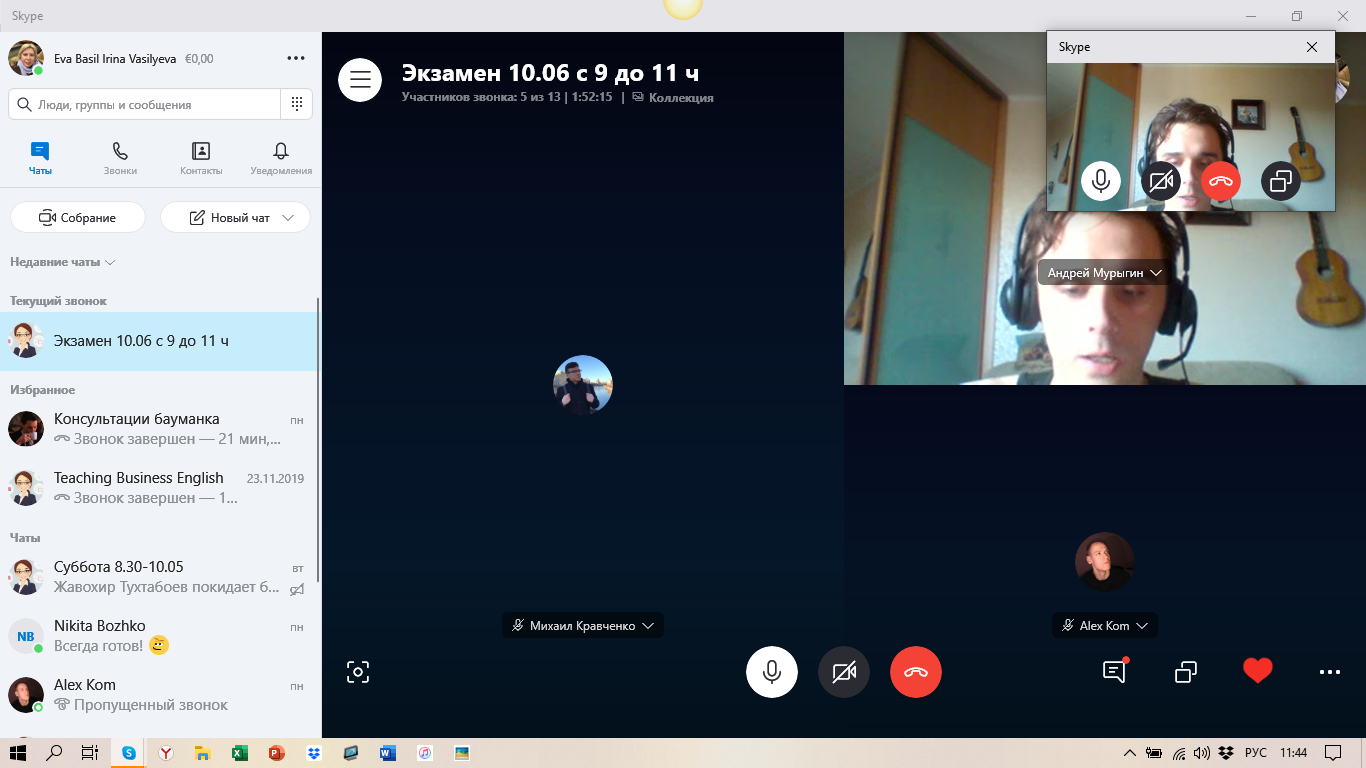Mute the microphone in main call controls
Image resolution: width=1366 pixels, height=768 pixels.
[771, 672]
